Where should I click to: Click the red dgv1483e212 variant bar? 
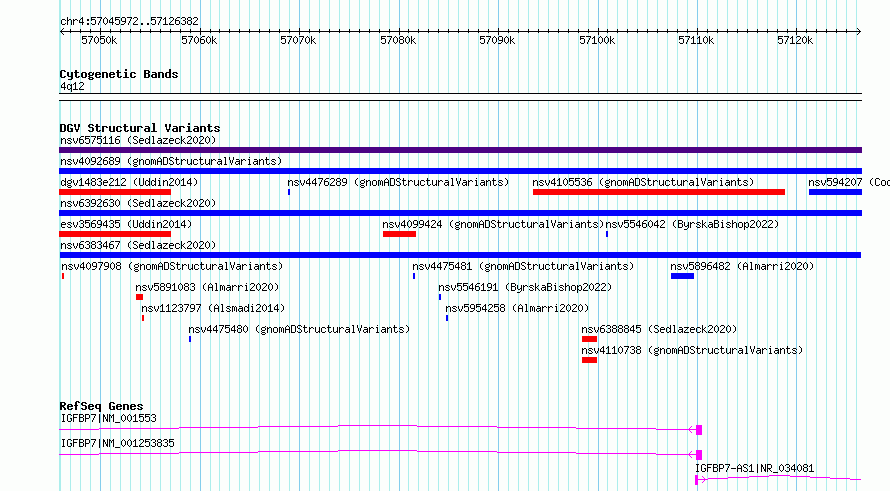[x=115, y=192]
